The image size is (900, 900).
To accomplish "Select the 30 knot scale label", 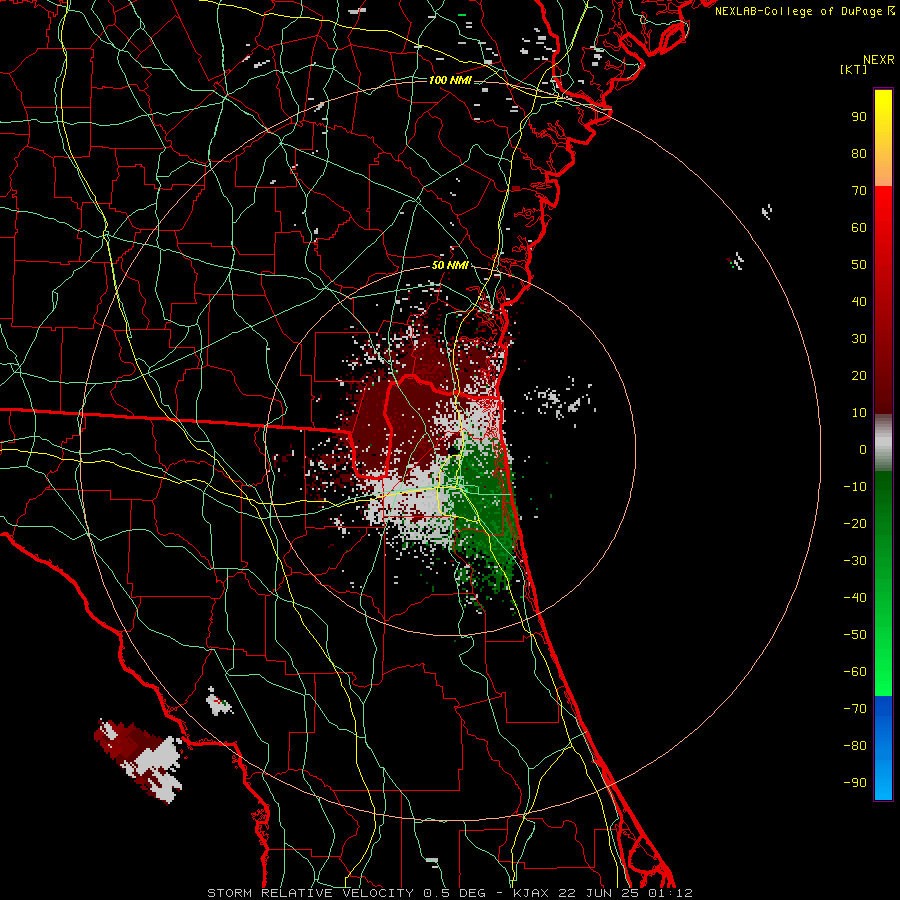I will [x=859, y=339].
